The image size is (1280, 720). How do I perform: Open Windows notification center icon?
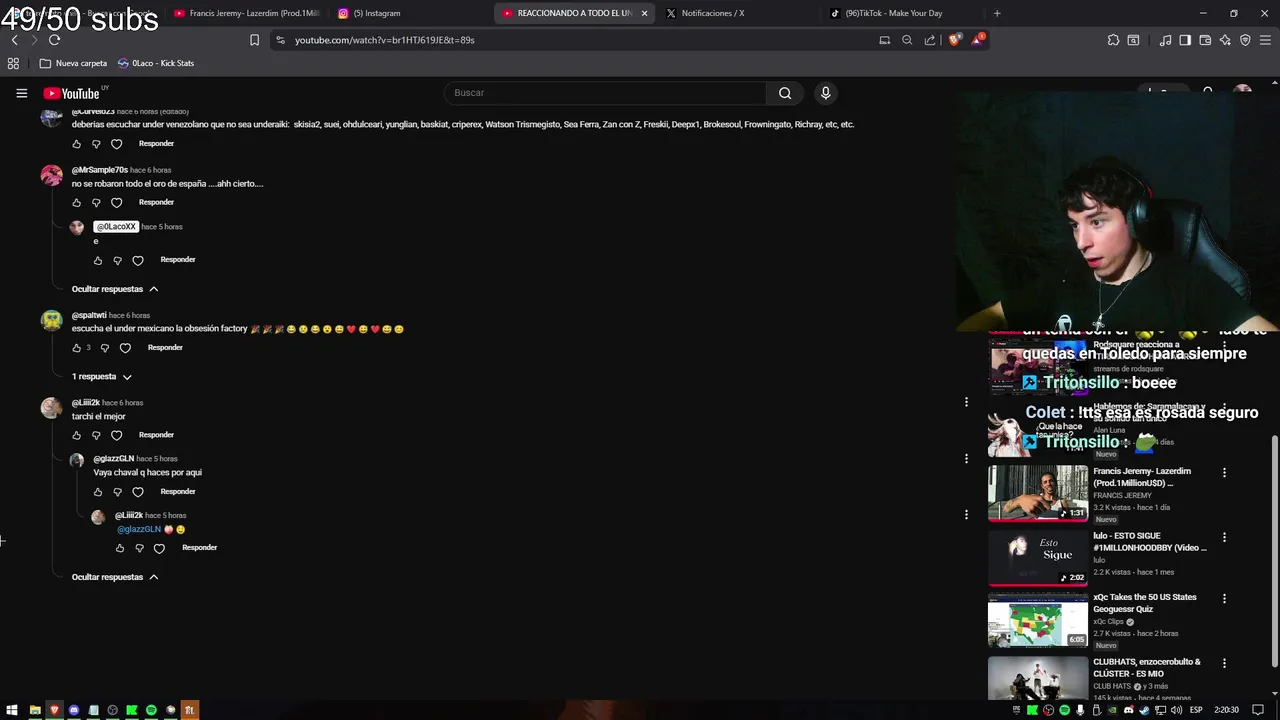pyautogui.click(x=1258, y=710)
